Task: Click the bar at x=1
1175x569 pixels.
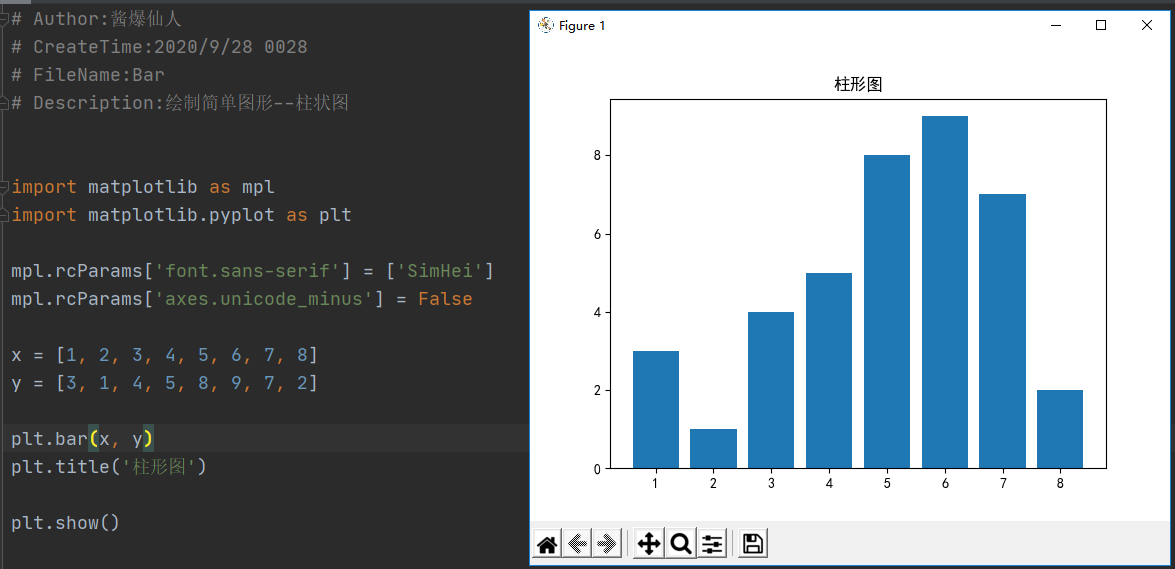Action: point(656,410)
